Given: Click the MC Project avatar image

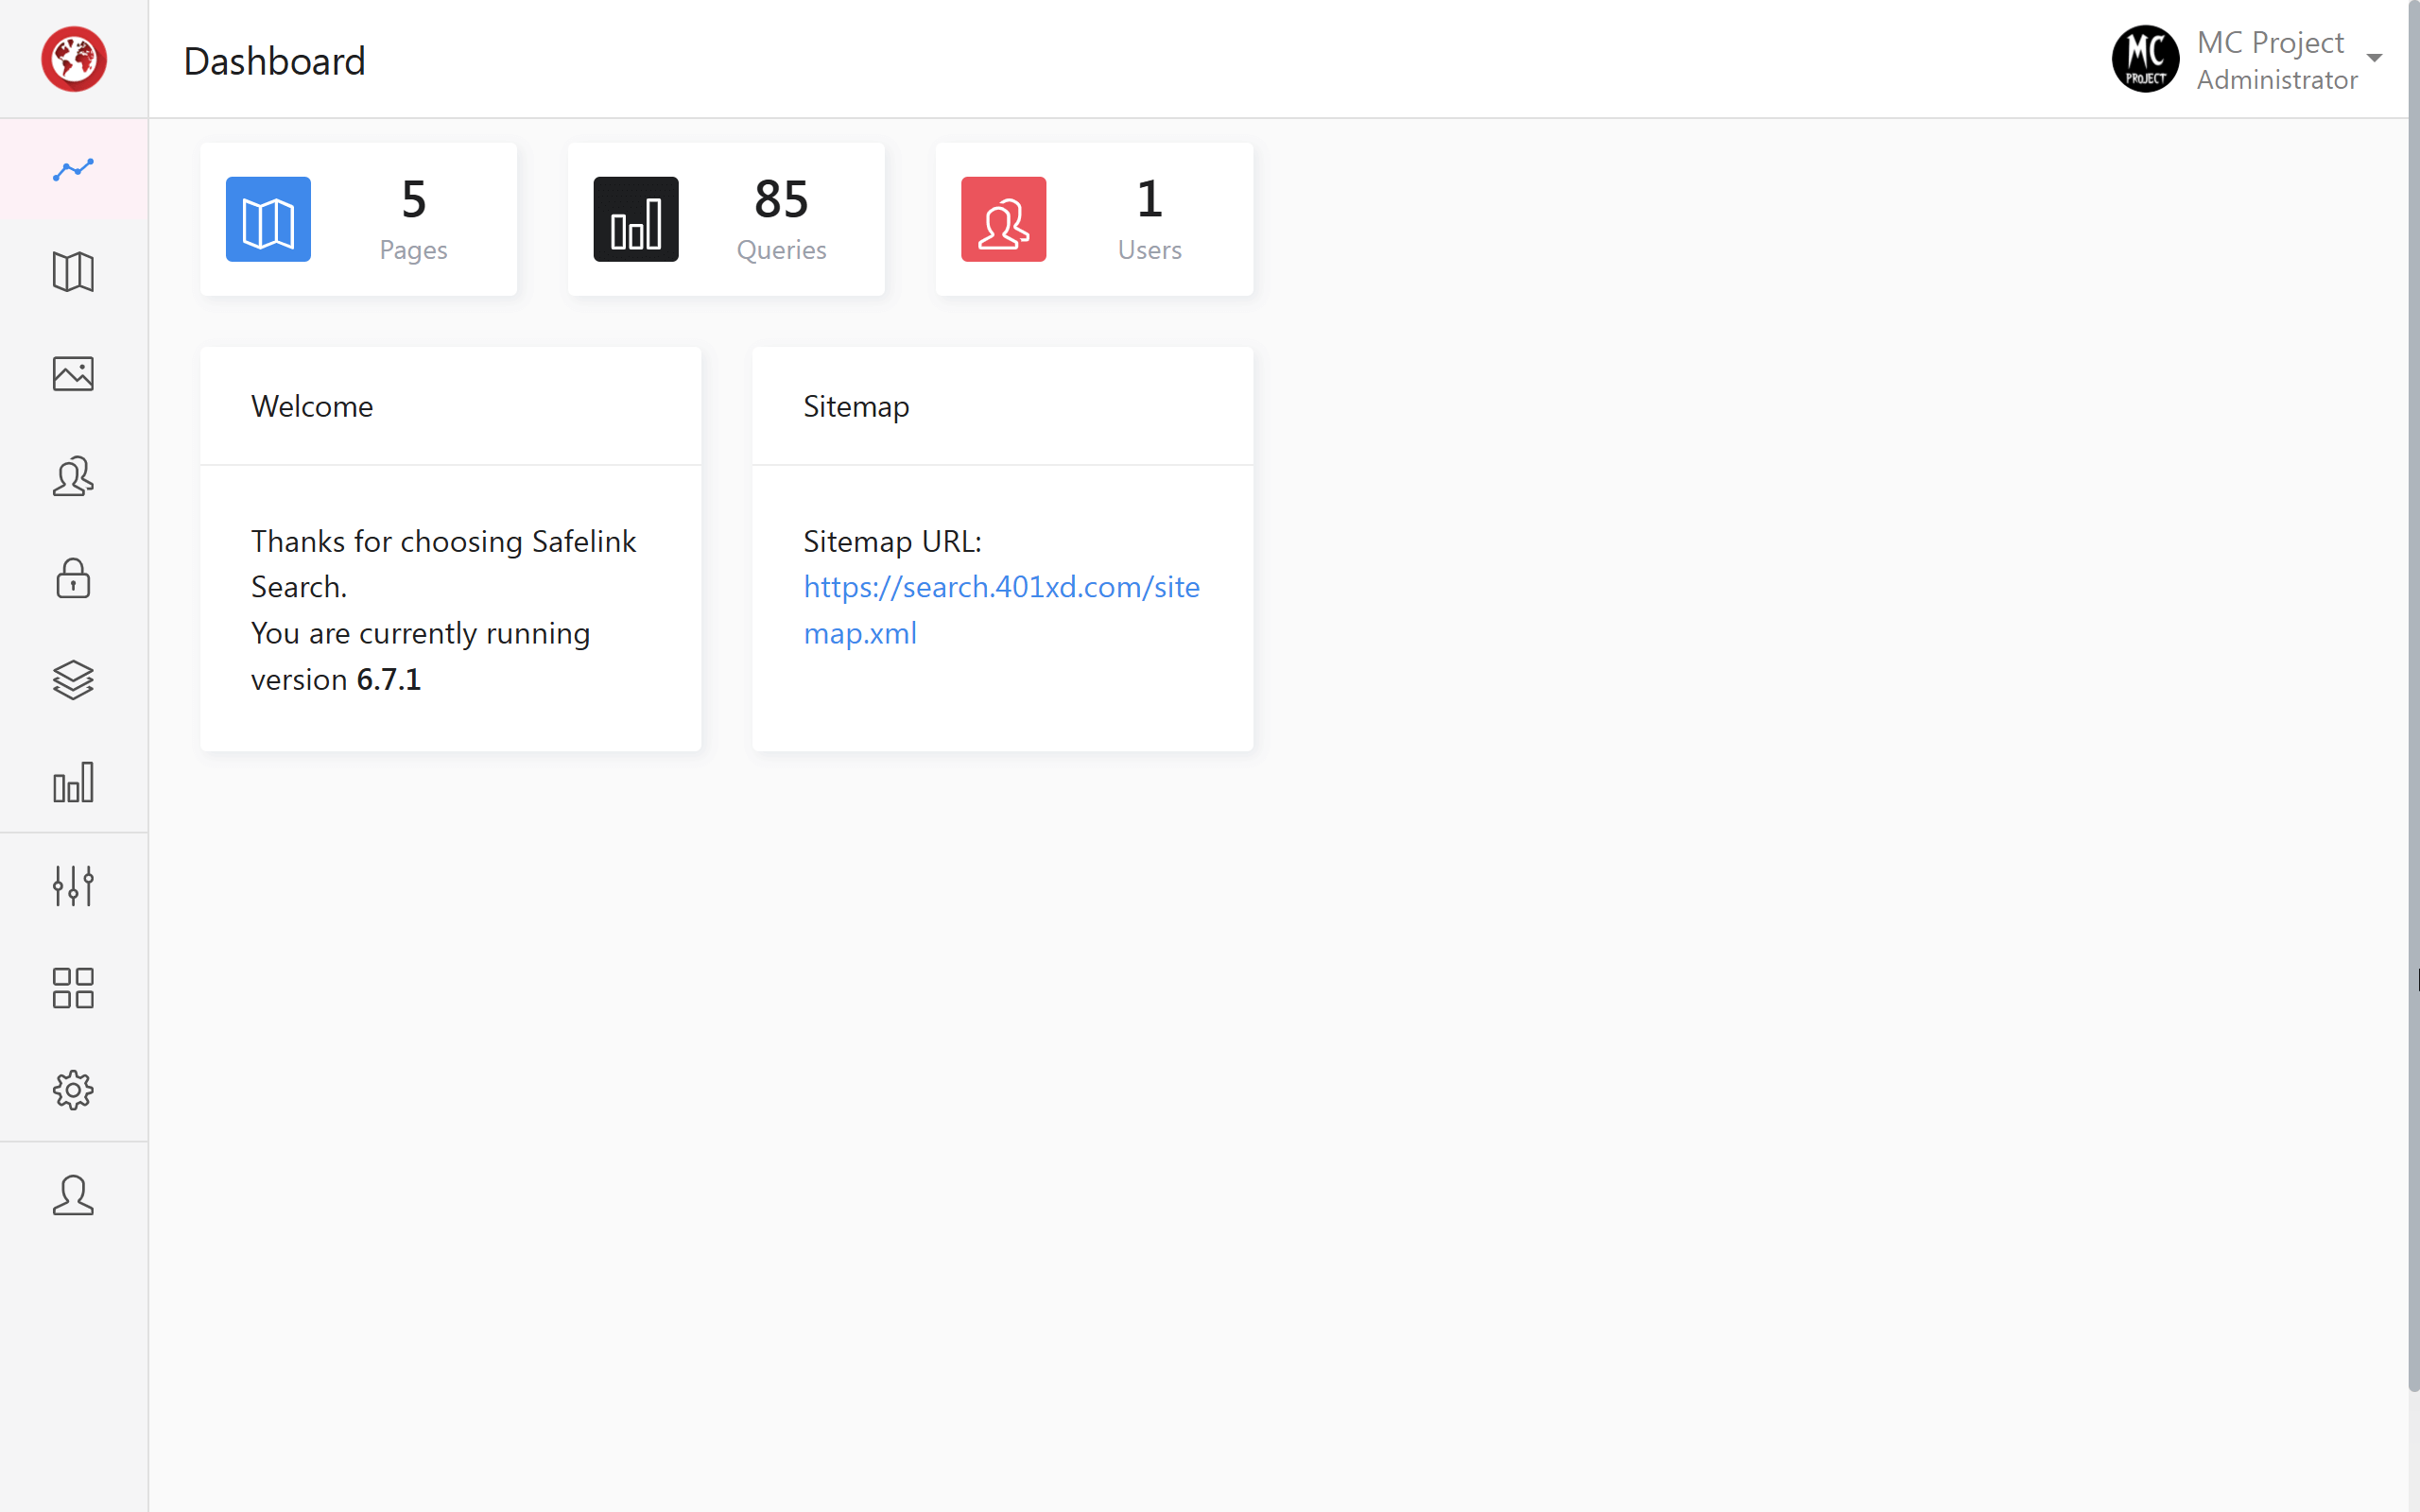Looking at the screenshot, I should pos(2145,58).
